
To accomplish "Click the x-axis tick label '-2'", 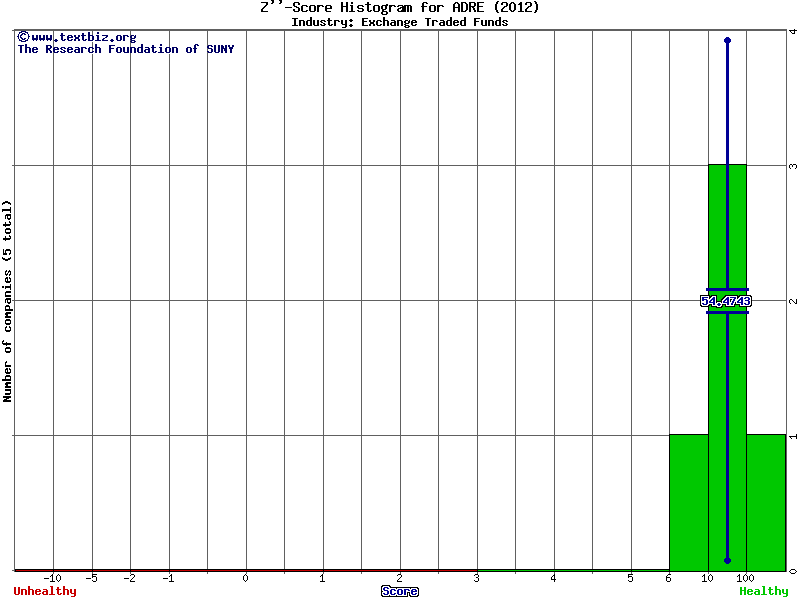I will (130, 578).
